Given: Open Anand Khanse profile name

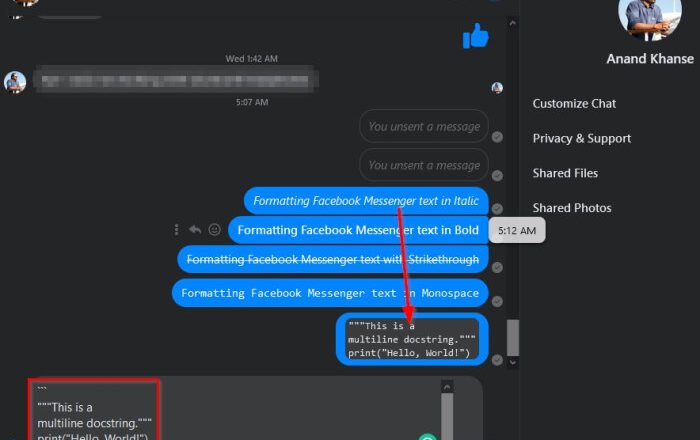Looking at the screenshot, I should (650, 59).
